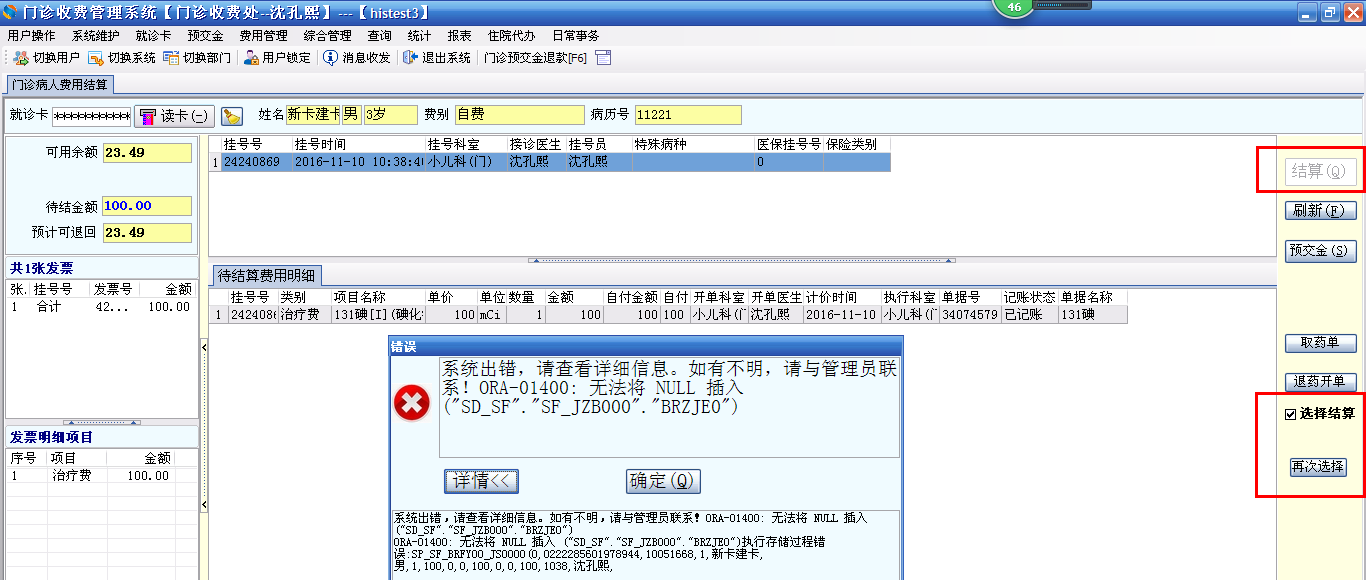Image resolution: width=1366 pixels, height=580 pixels.
Task: Click the 退药开单 button
Action: (x=1320, y=382)
